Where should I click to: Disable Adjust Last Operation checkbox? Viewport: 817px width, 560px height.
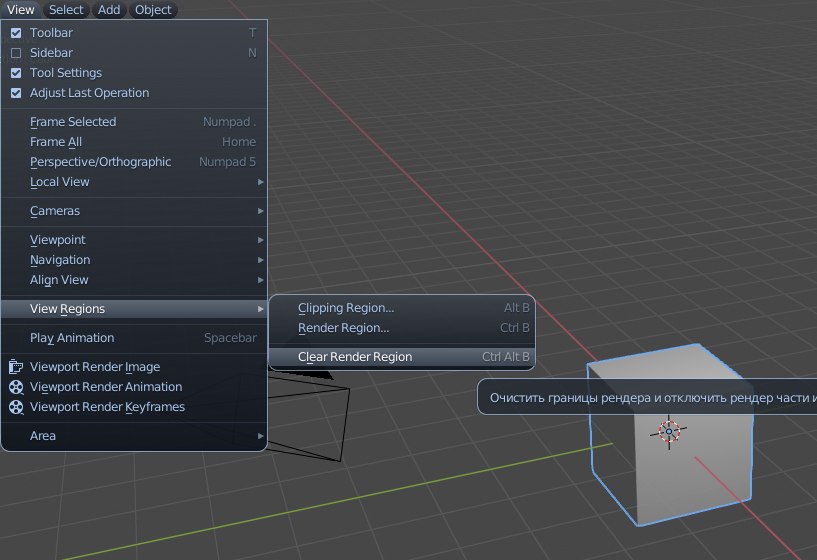pyautogui.click(x=16, y=93)
